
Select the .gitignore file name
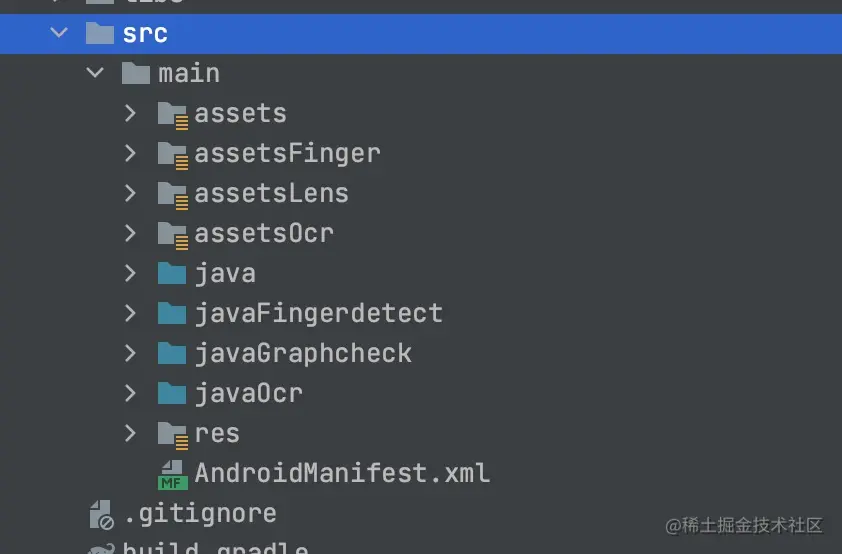coord(199,514)
